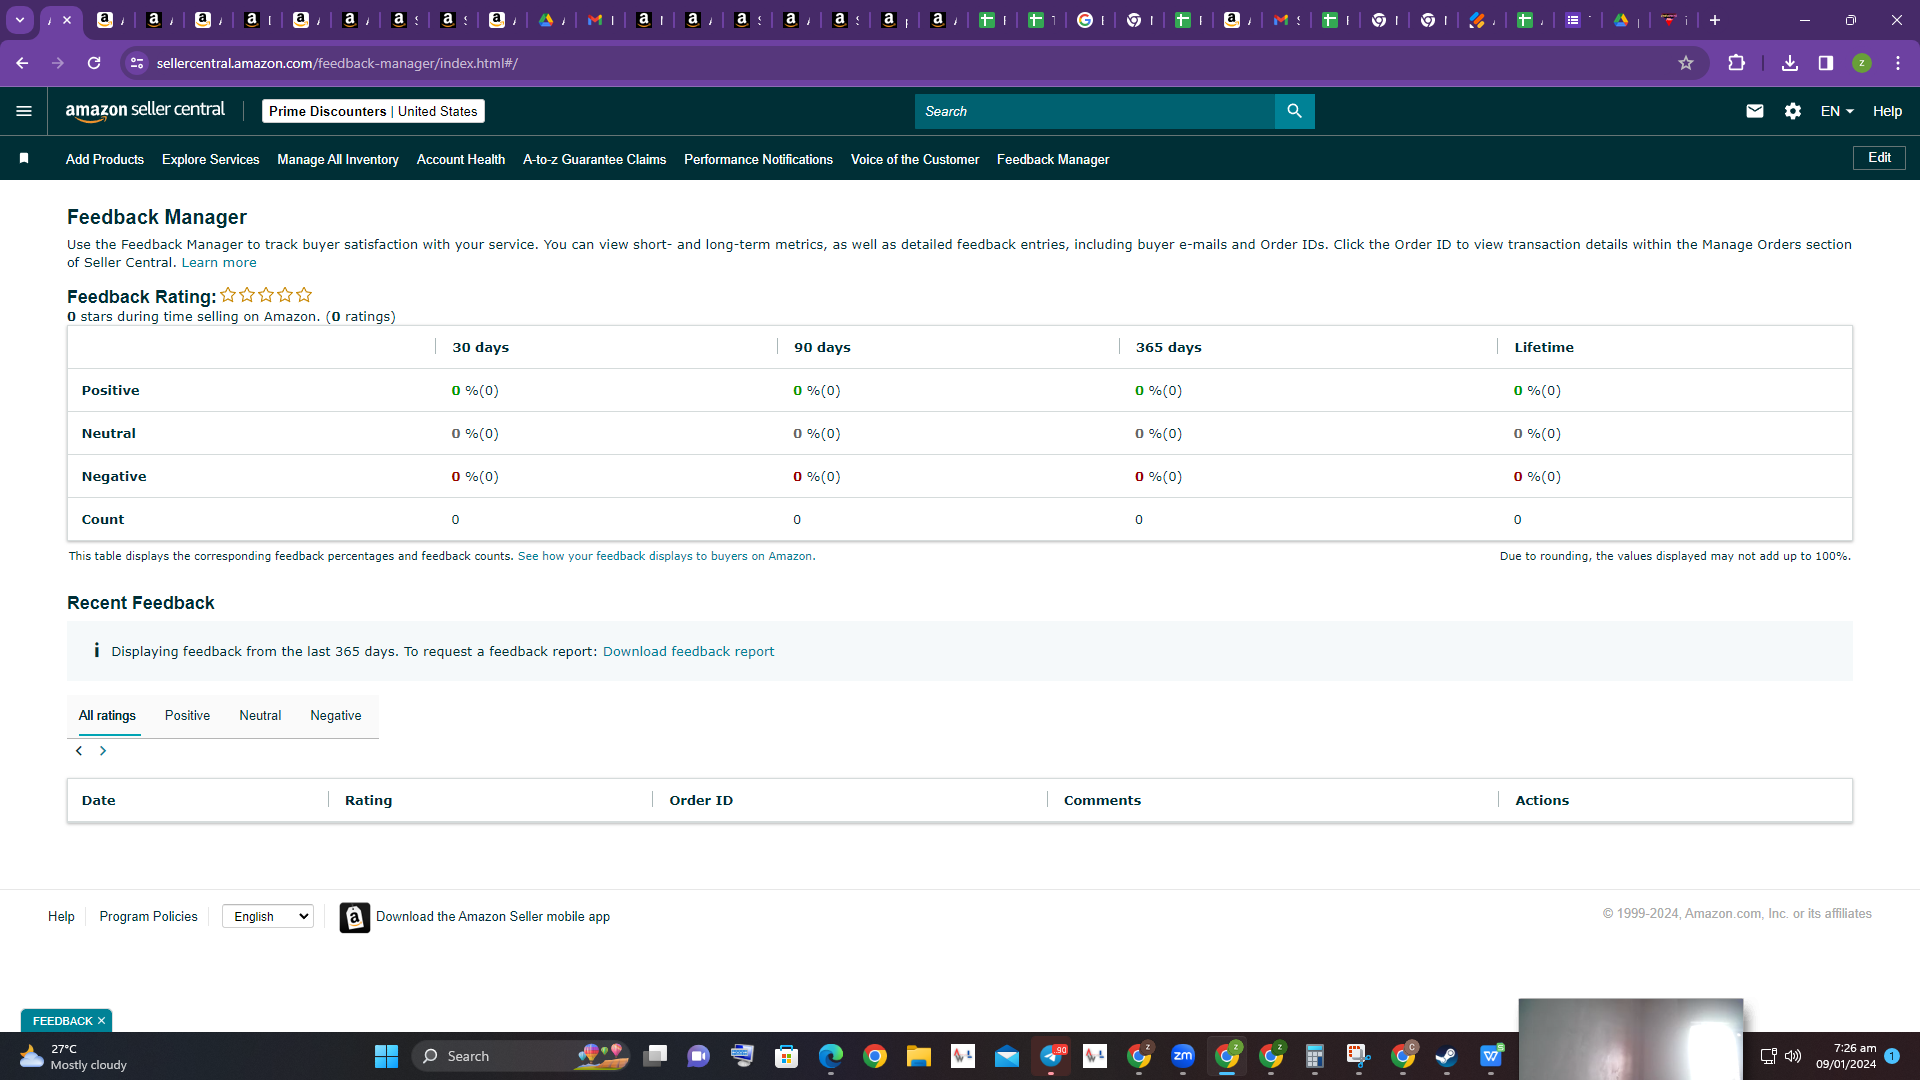Image resolution: width=1920 pixels, height=1080 pixels.
Task: Open the Windows Start menu
Action: click(386, 1056)
